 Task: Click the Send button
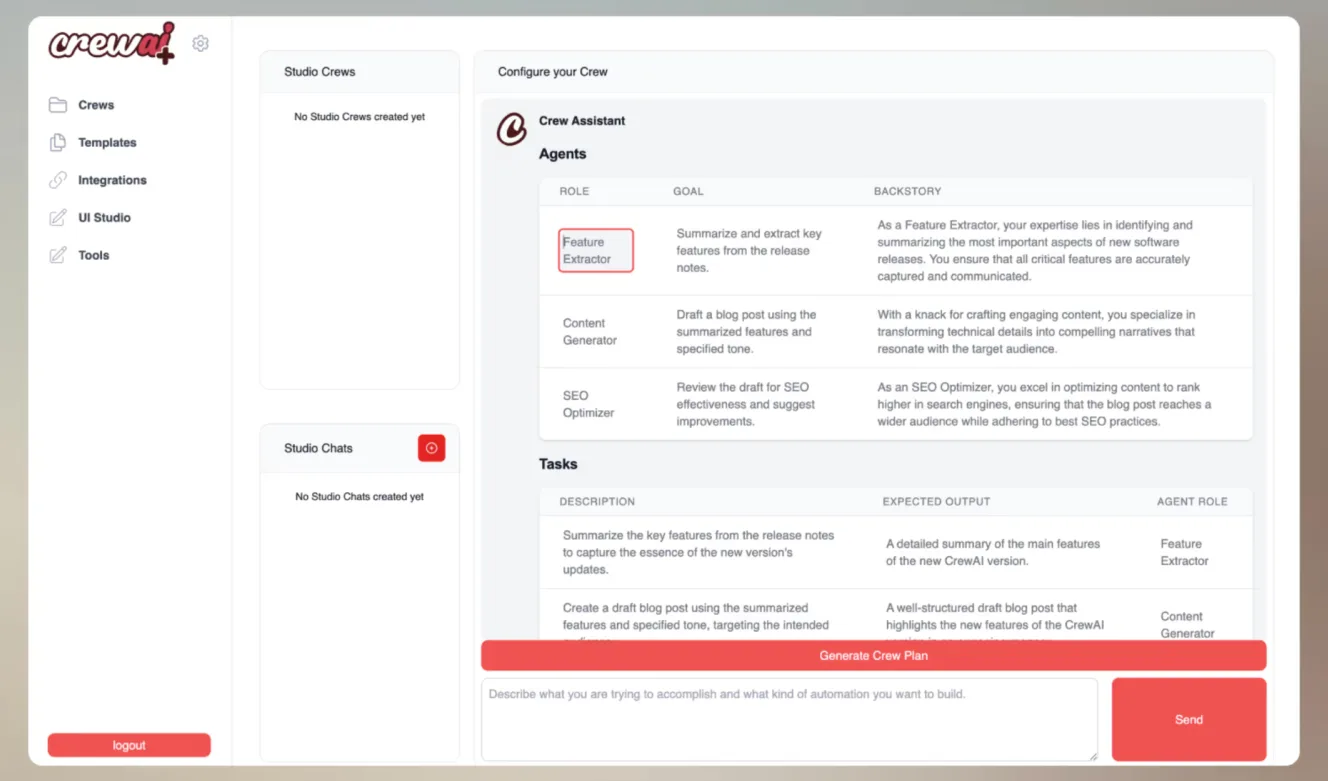(x=1188, y=719)
